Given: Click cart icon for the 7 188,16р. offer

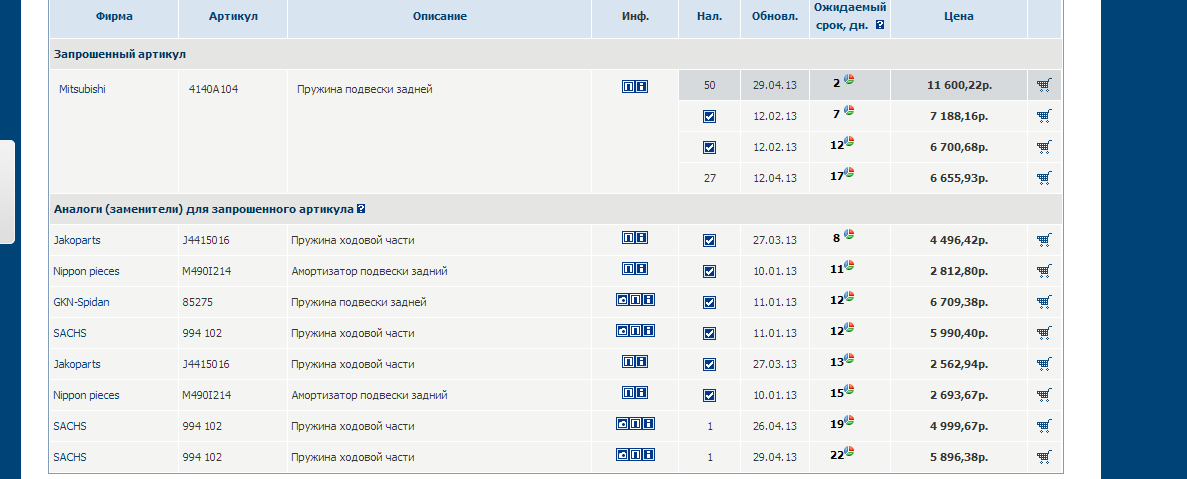Looking at the screenshot, I should pos(1044,116).
